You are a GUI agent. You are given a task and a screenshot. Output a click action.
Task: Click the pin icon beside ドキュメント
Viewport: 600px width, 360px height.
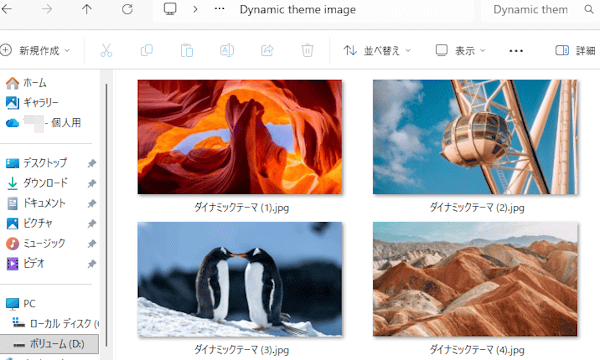pos(91,204)
